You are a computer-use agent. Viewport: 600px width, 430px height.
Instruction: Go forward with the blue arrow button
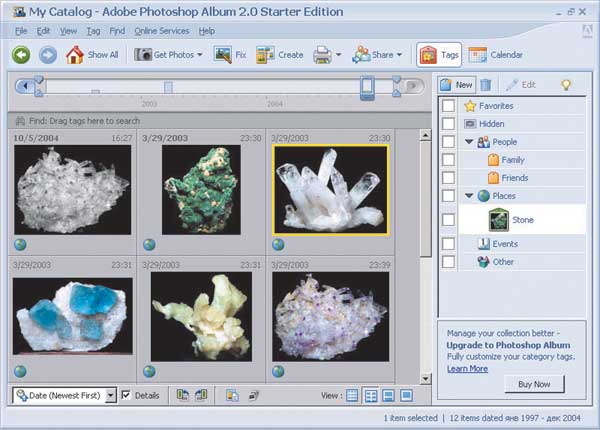pyautogui.click(x=48, y=55)
